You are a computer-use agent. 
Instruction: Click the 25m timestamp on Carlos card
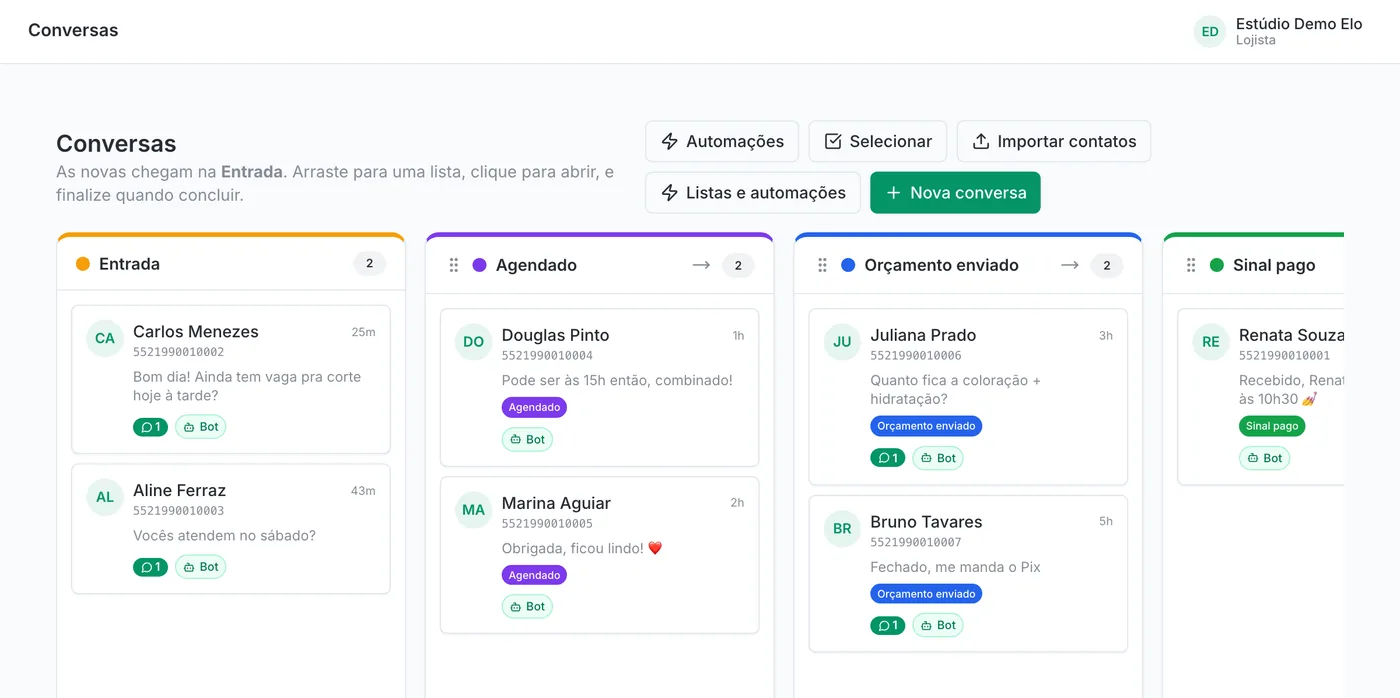(x=363, y=332)
